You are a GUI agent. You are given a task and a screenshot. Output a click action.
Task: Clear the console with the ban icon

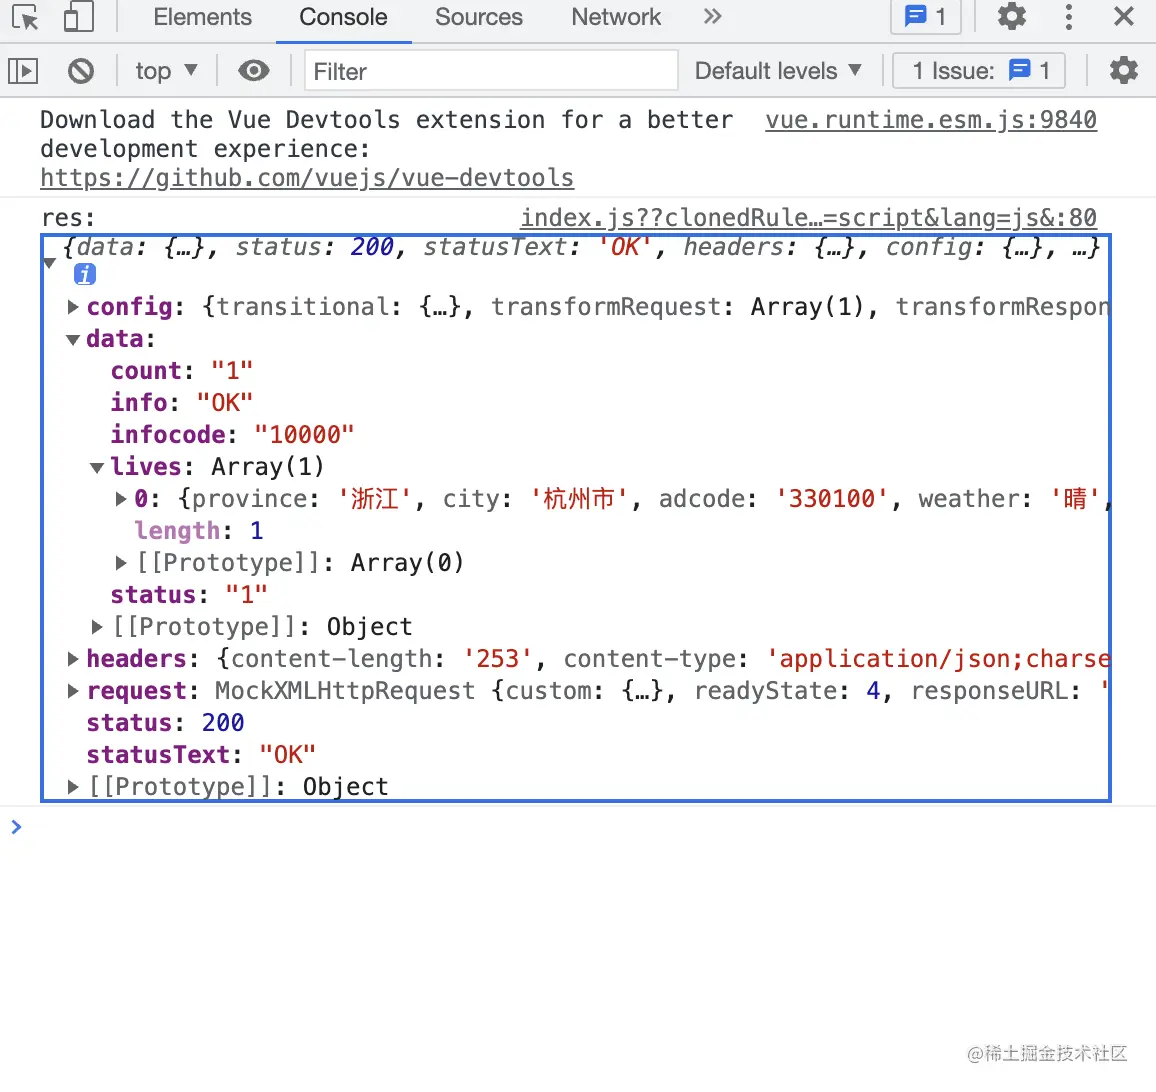81,71
